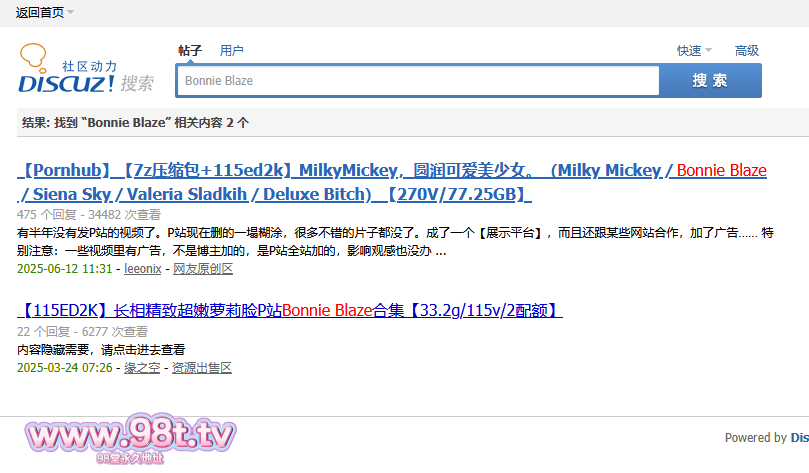Select the '475 个回复 - 34482 次查看' stats text
This screenshot has height=473, width=809.
click(89, 215)
